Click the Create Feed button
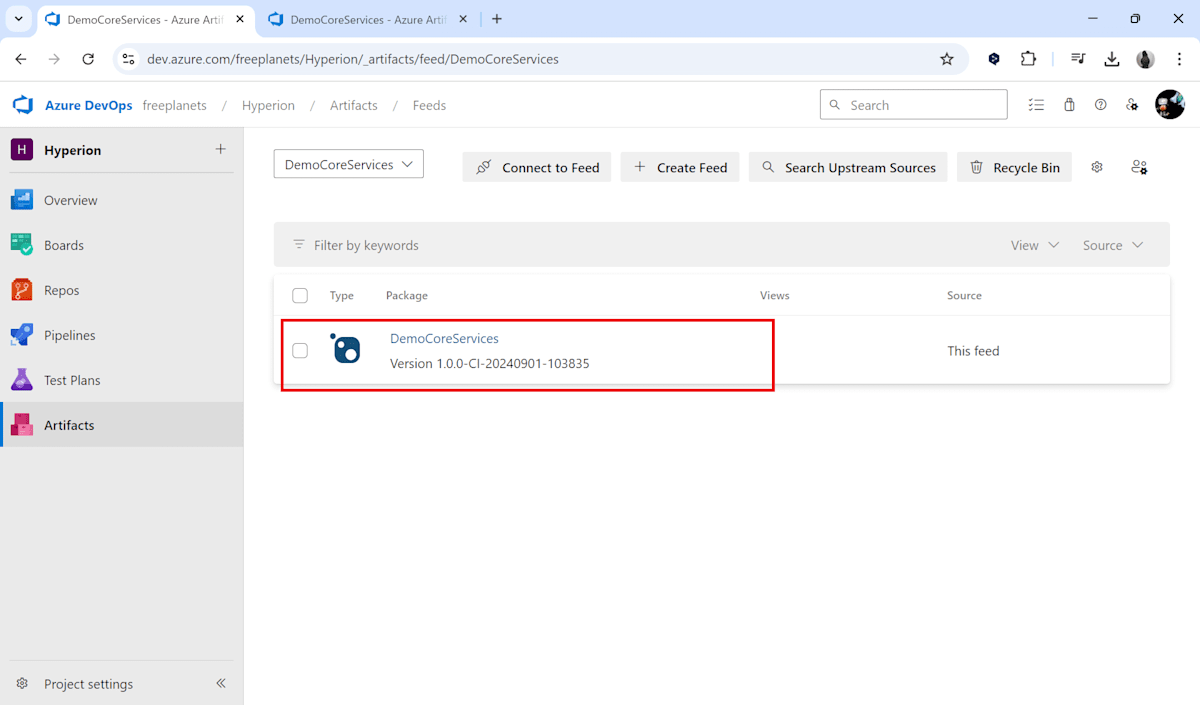This screenshot has width=1200, height=705. [x=680, y=167]
